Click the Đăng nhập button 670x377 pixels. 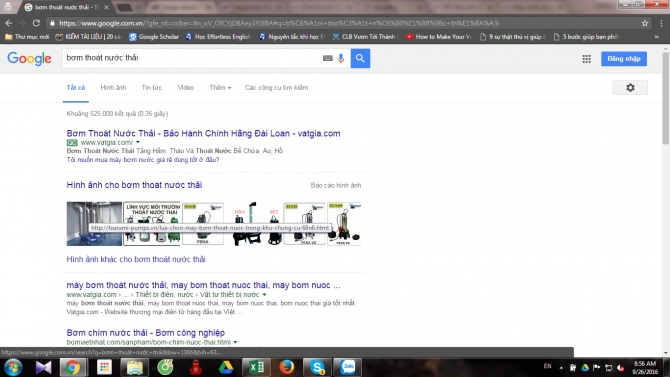pyautogui.click(x=624, y=59)
